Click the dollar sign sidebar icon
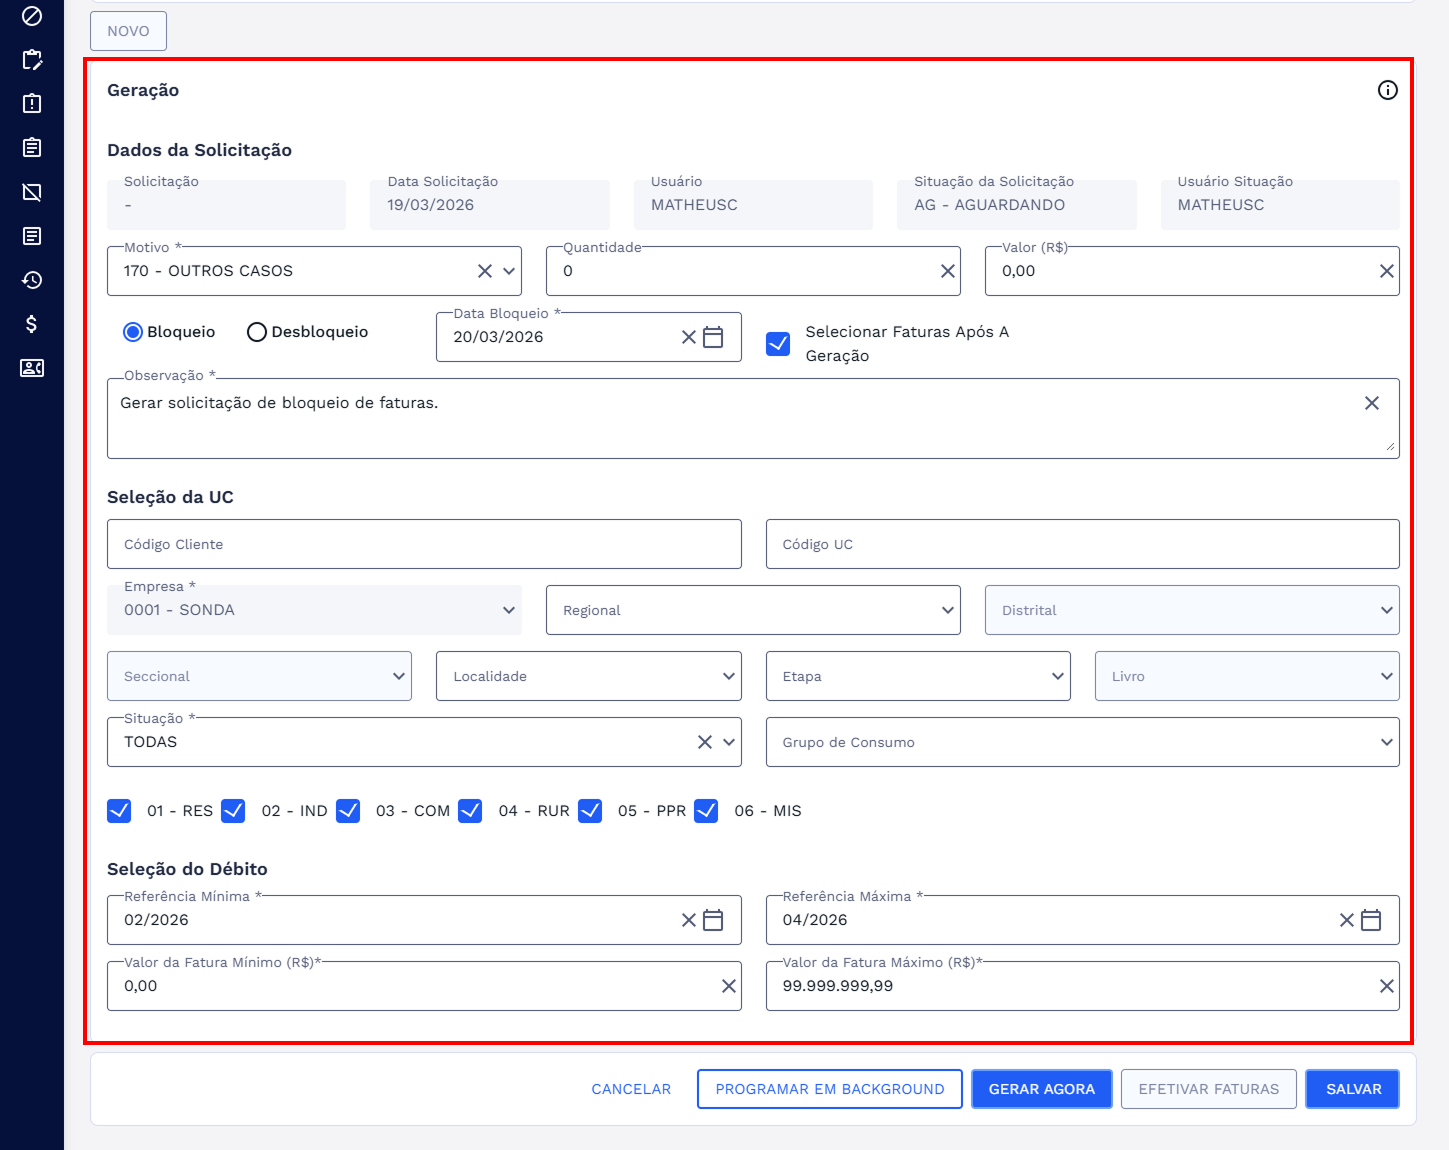This screenshot has width=1449, height=1150. [32, 324]
